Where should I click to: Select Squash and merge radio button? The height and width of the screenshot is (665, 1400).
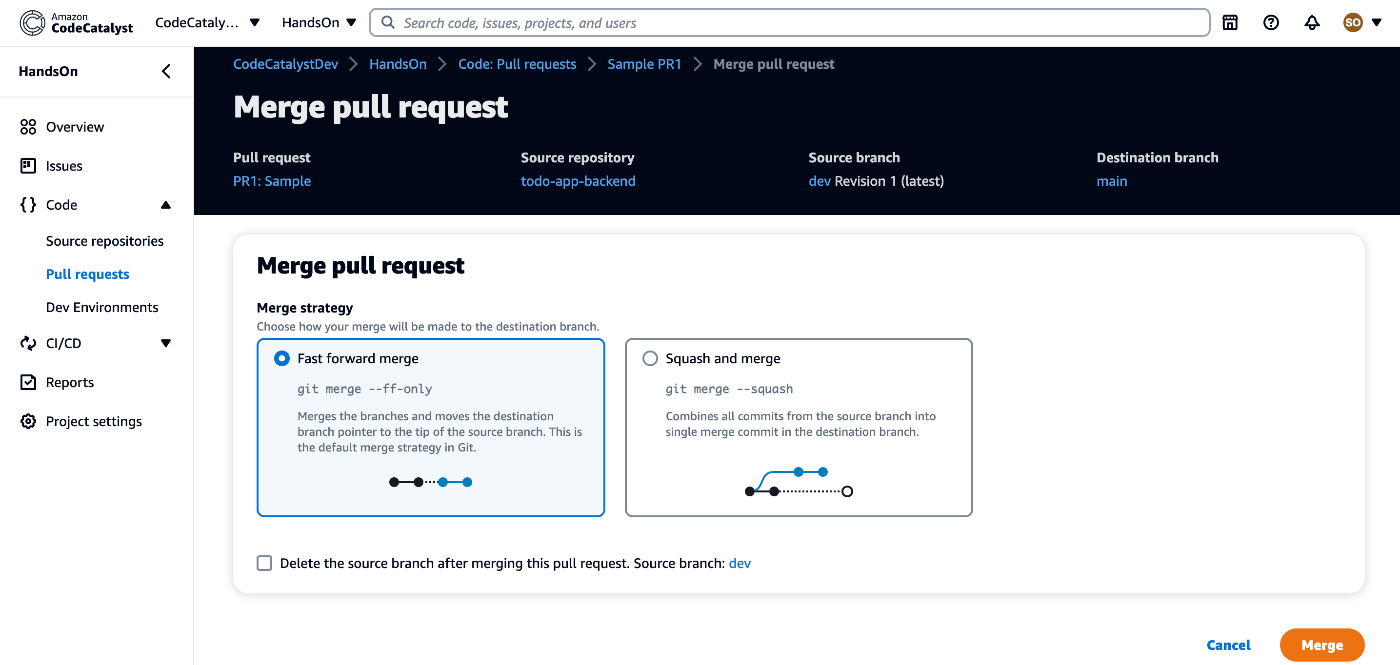coord(650,358)
